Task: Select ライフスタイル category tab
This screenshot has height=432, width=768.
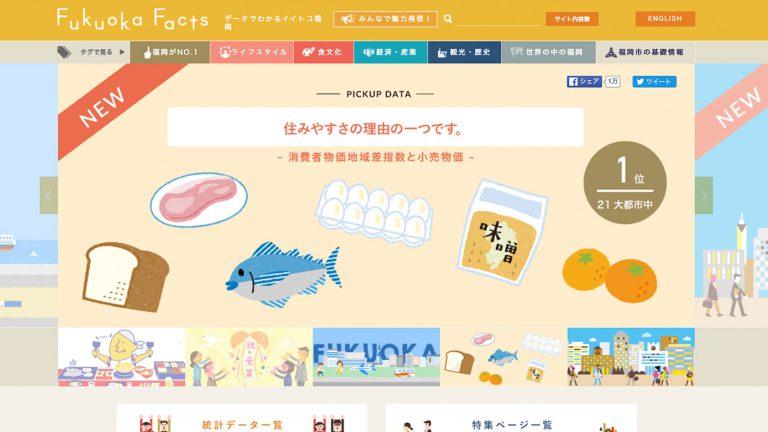Action: point(252,52)
